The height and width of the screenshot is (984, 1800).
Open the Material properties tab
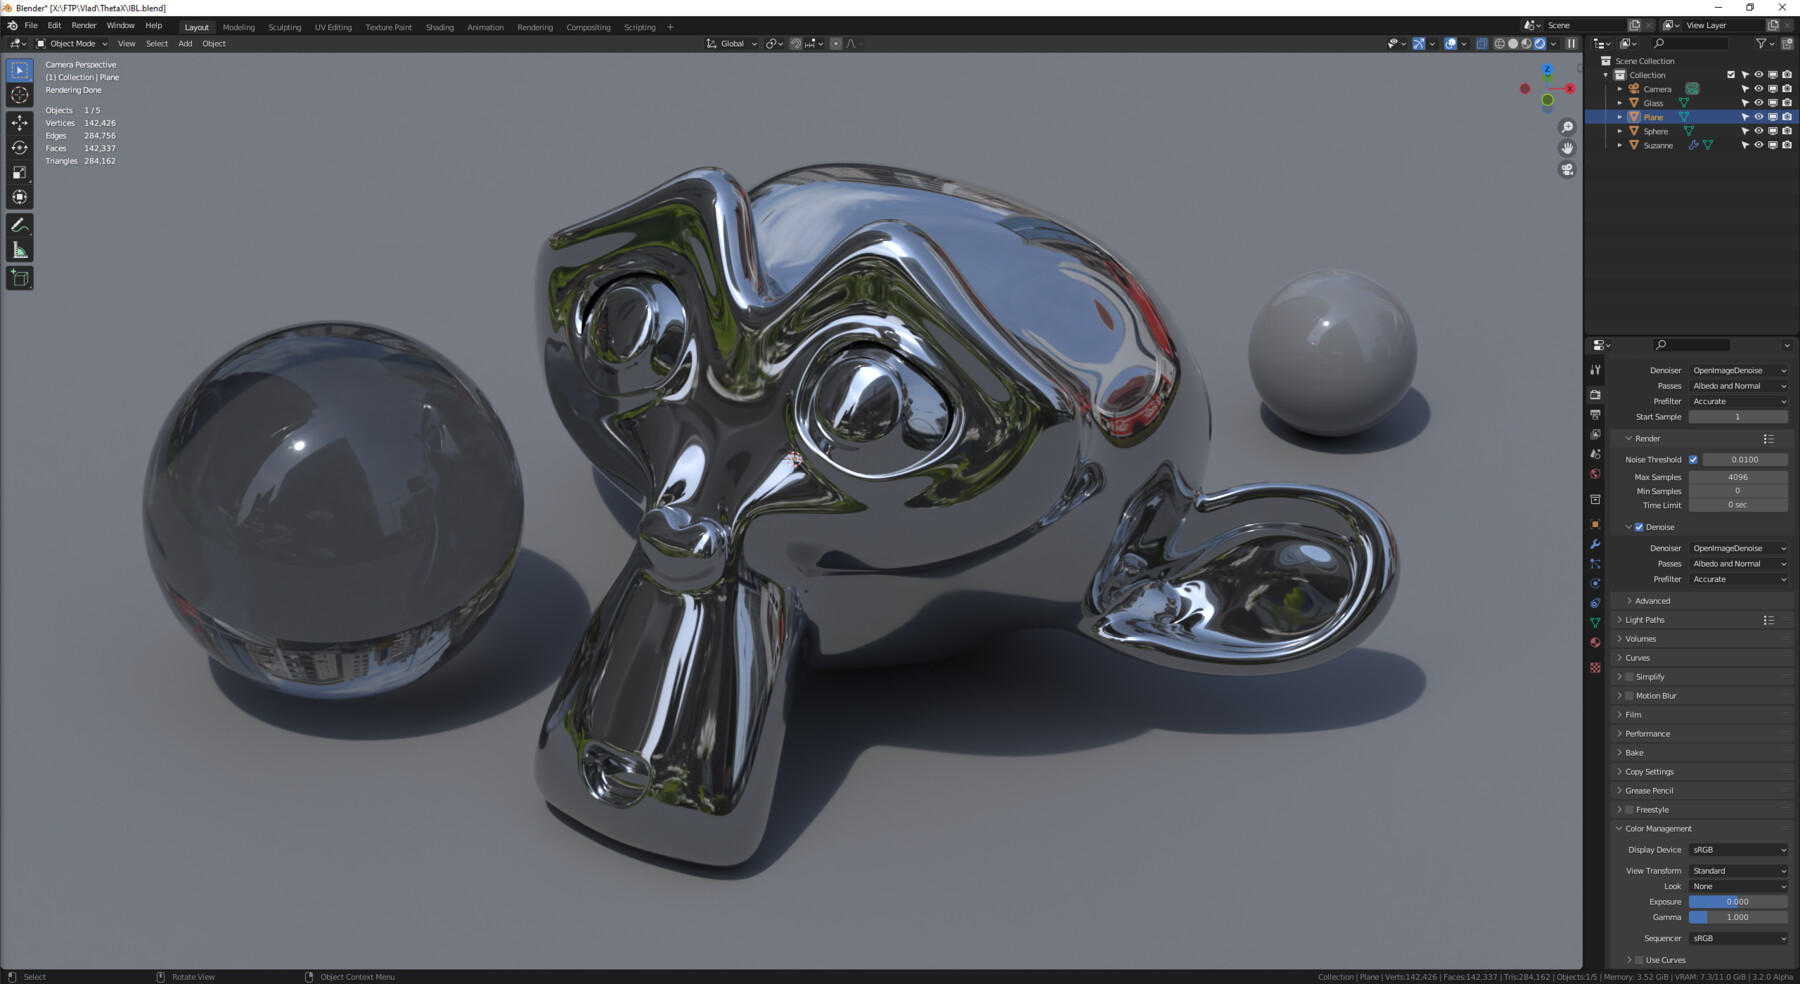[1595, 643]
